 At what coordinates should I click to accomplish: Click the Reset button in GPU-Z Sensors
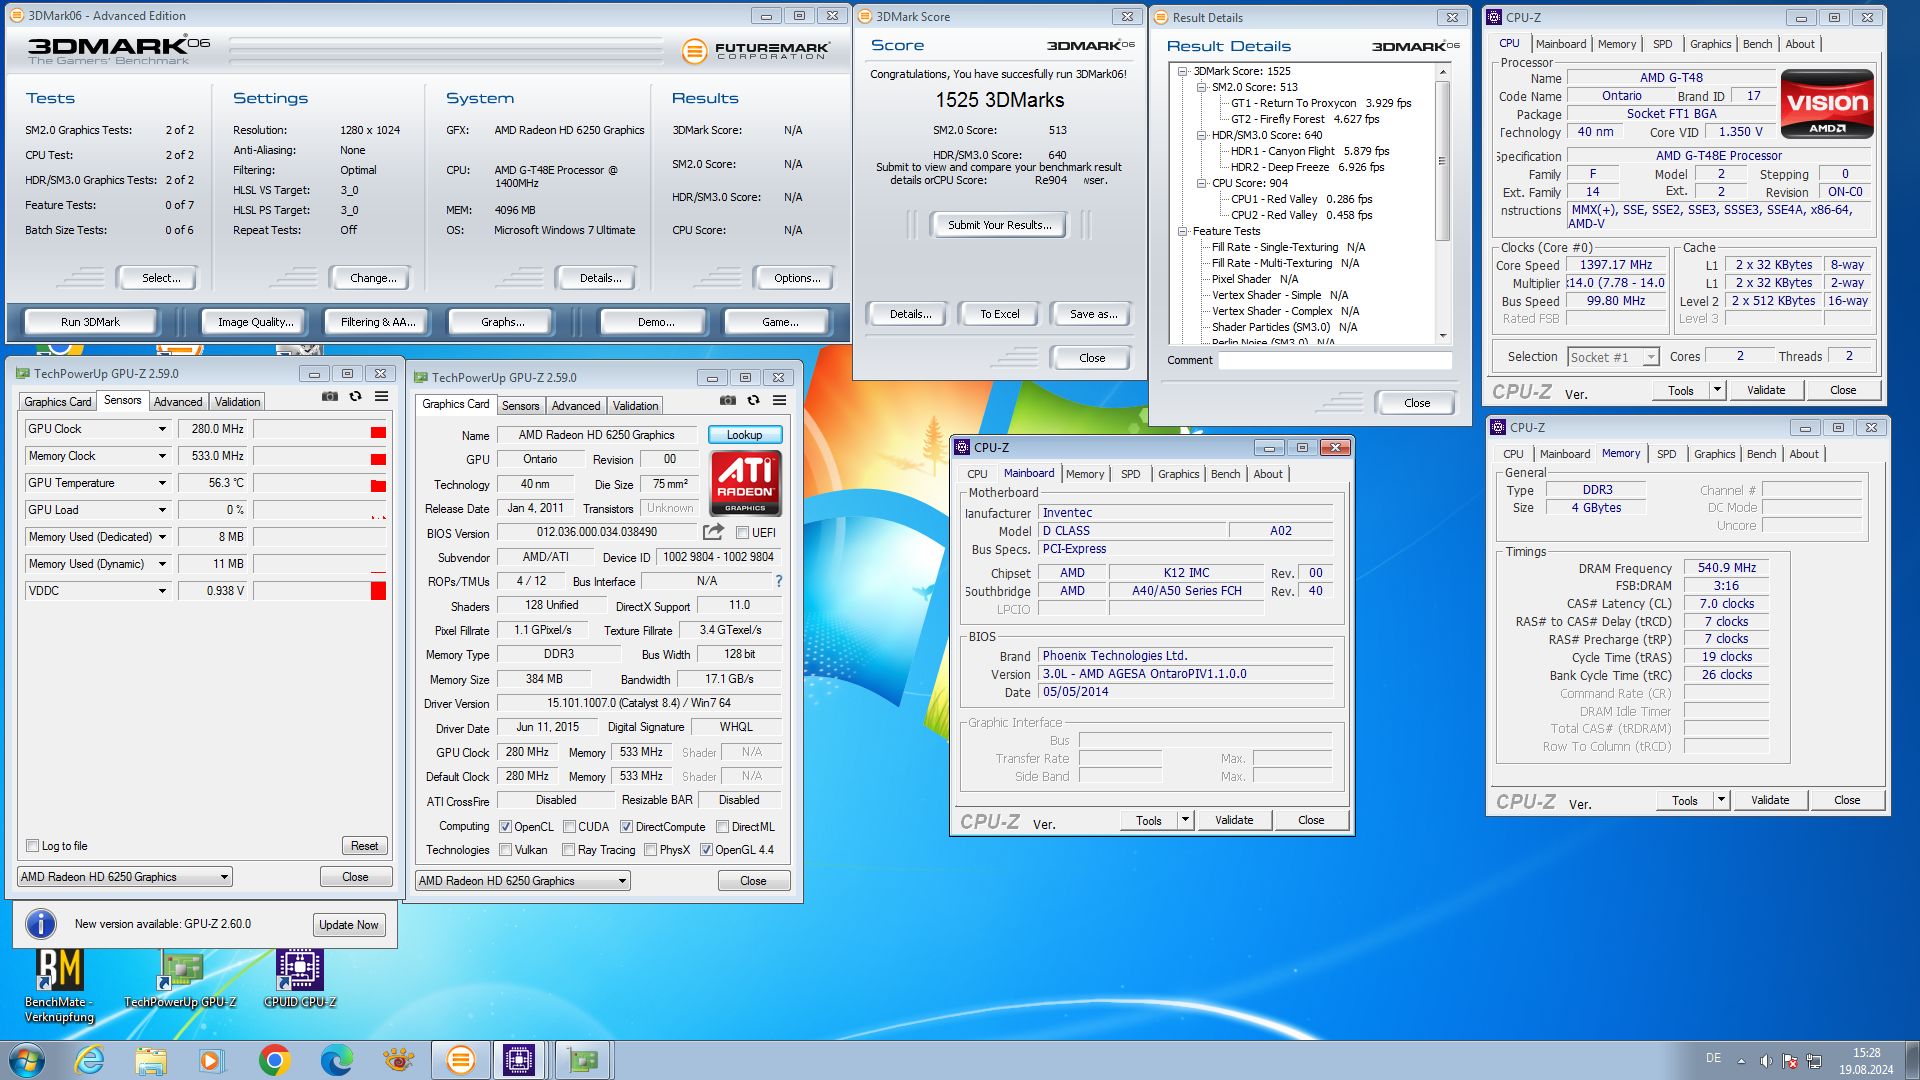tap(364, 846)
